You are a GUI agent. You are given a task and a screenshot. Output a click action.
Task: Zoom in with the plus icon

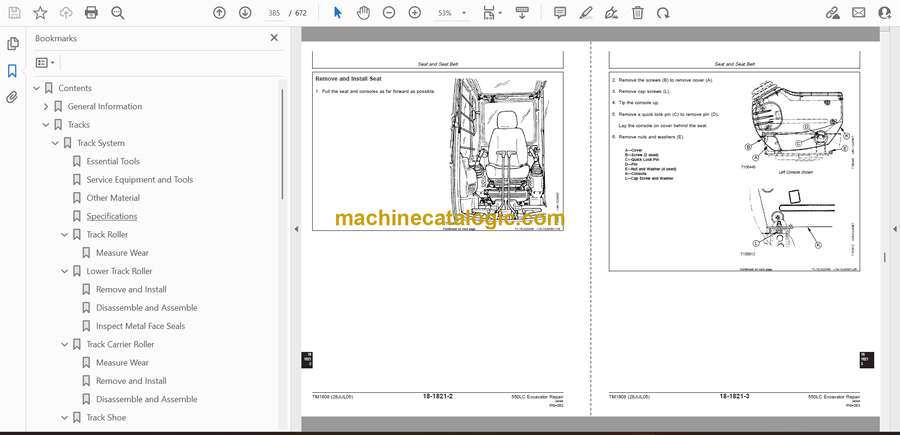click(415, 13)
